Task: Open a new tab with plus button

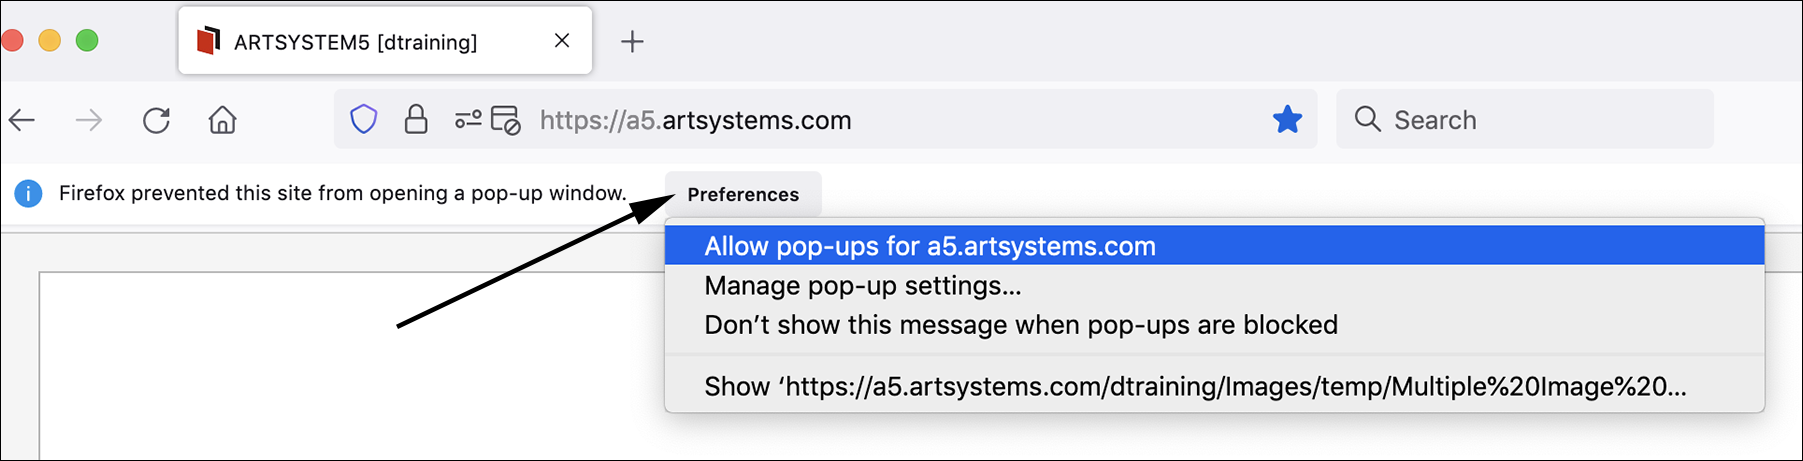Action: (x=632, y=41)
